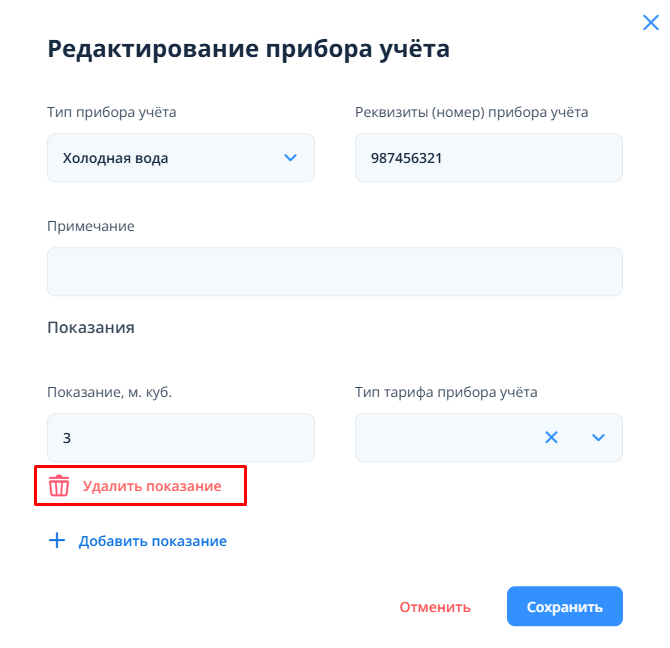This screenshot has height=648, width=670.
Task: Click the 'Показание, м. куб.' label
Action: [x=109, y=393]
